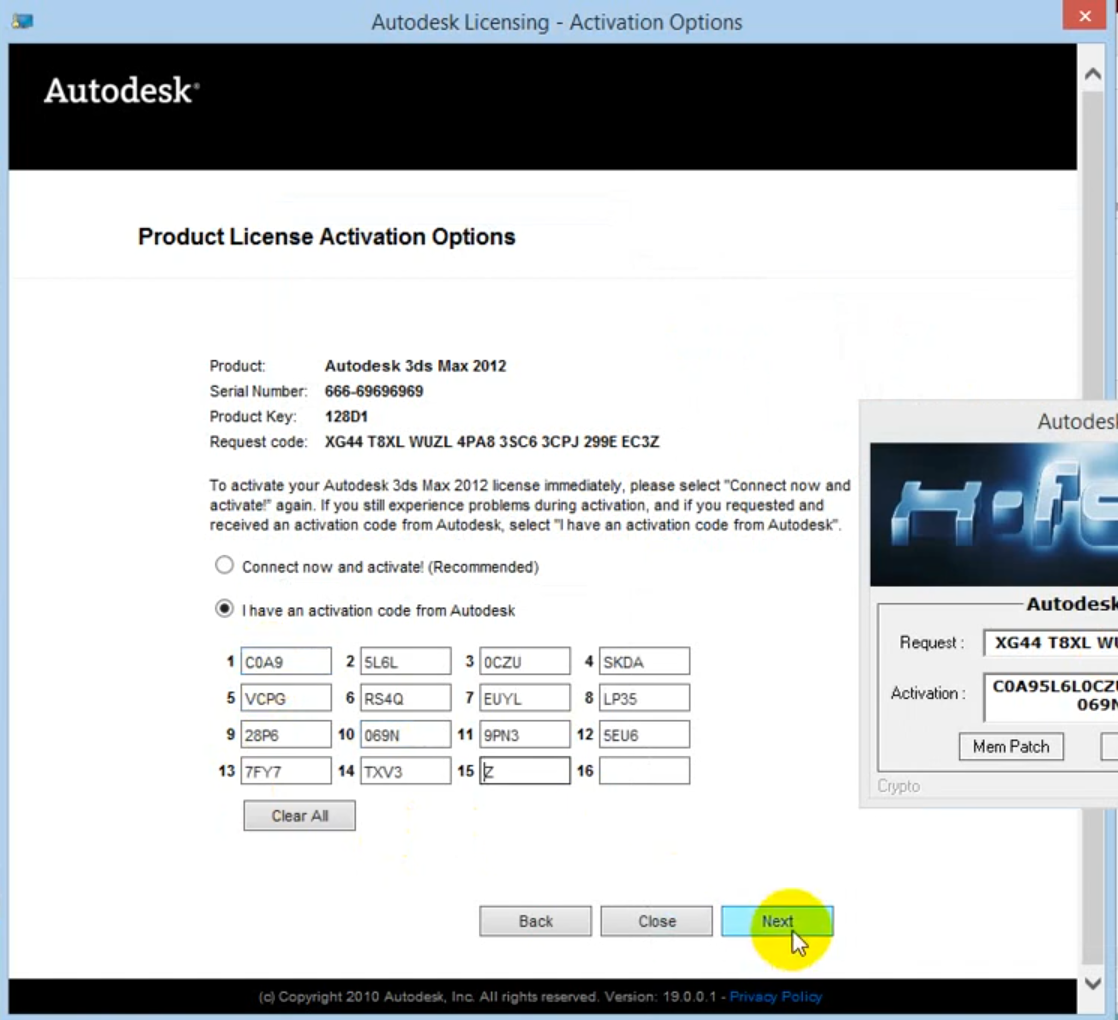
Task: Click activation code field 16
Action: pos(644,771)
